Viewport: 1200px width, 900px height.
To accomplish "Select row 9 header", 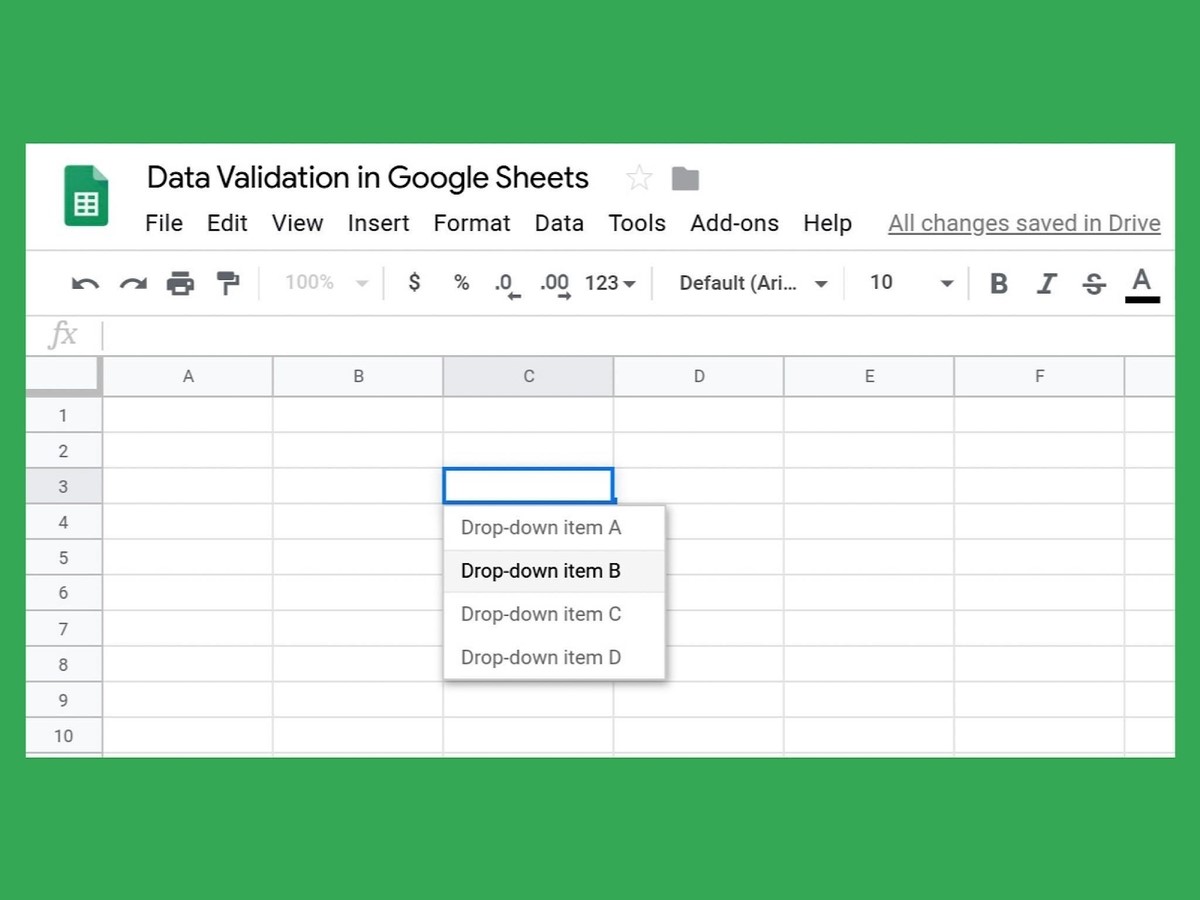I will pyautogui.click(x=63, y=700).
